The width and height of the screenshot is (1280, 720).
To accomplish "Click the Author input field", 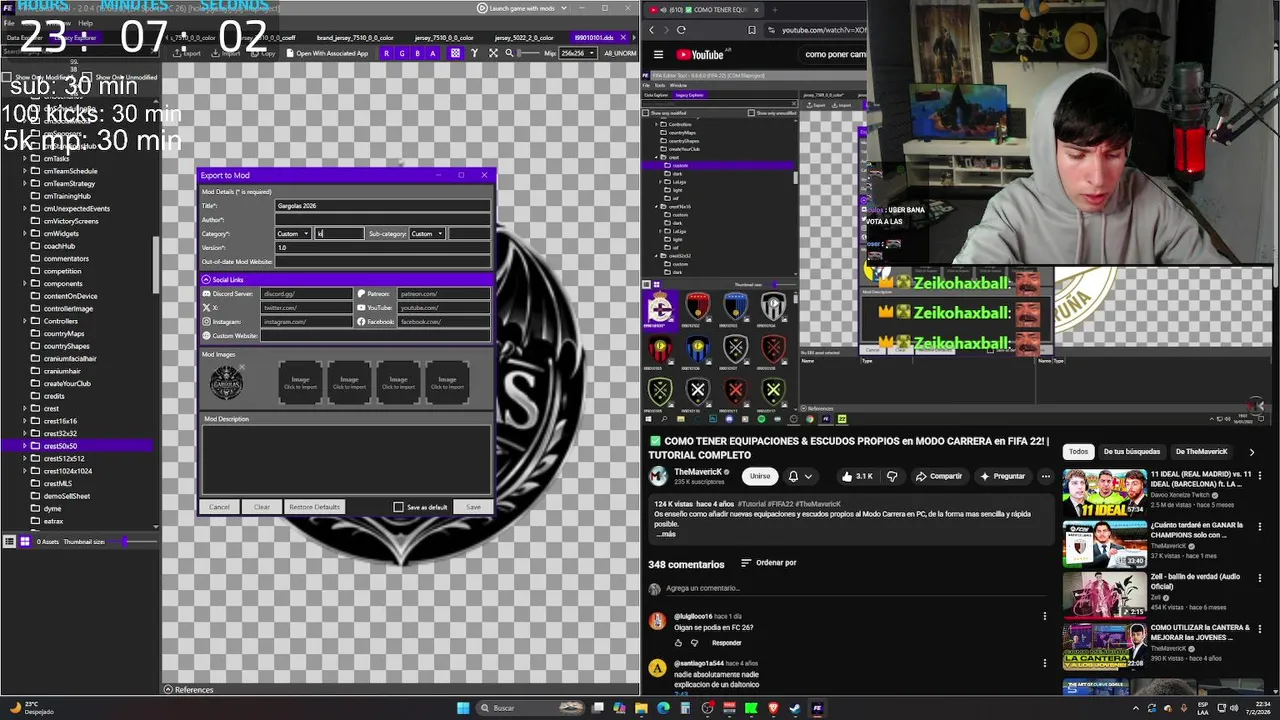I will [x=383, y=220].
